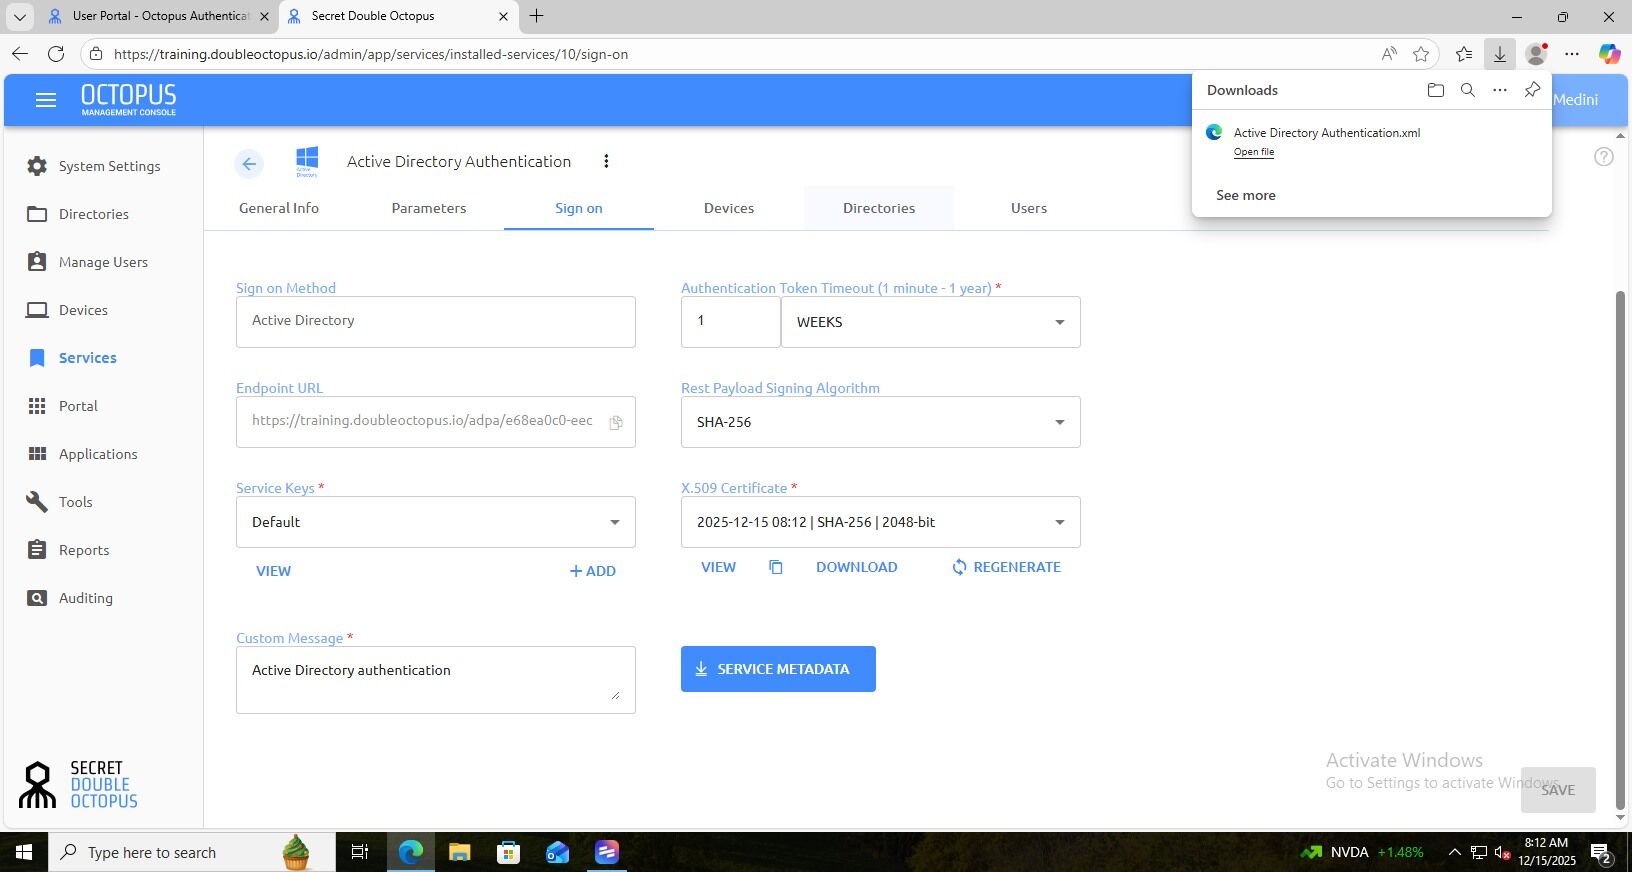Go to Manage Users in the sidebar

click(x=102, y=262)
